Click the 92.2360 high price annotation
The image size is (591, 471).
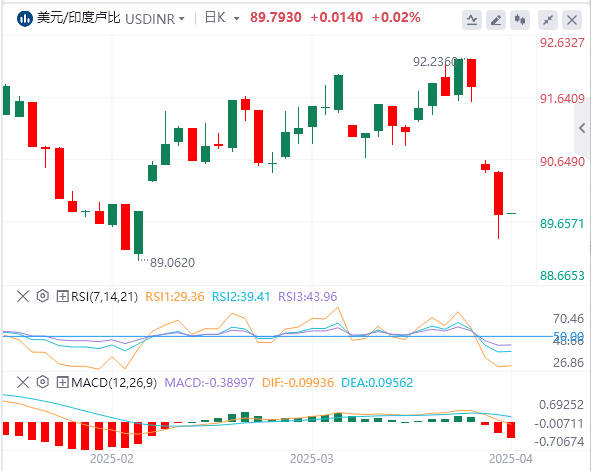point(435,61)
